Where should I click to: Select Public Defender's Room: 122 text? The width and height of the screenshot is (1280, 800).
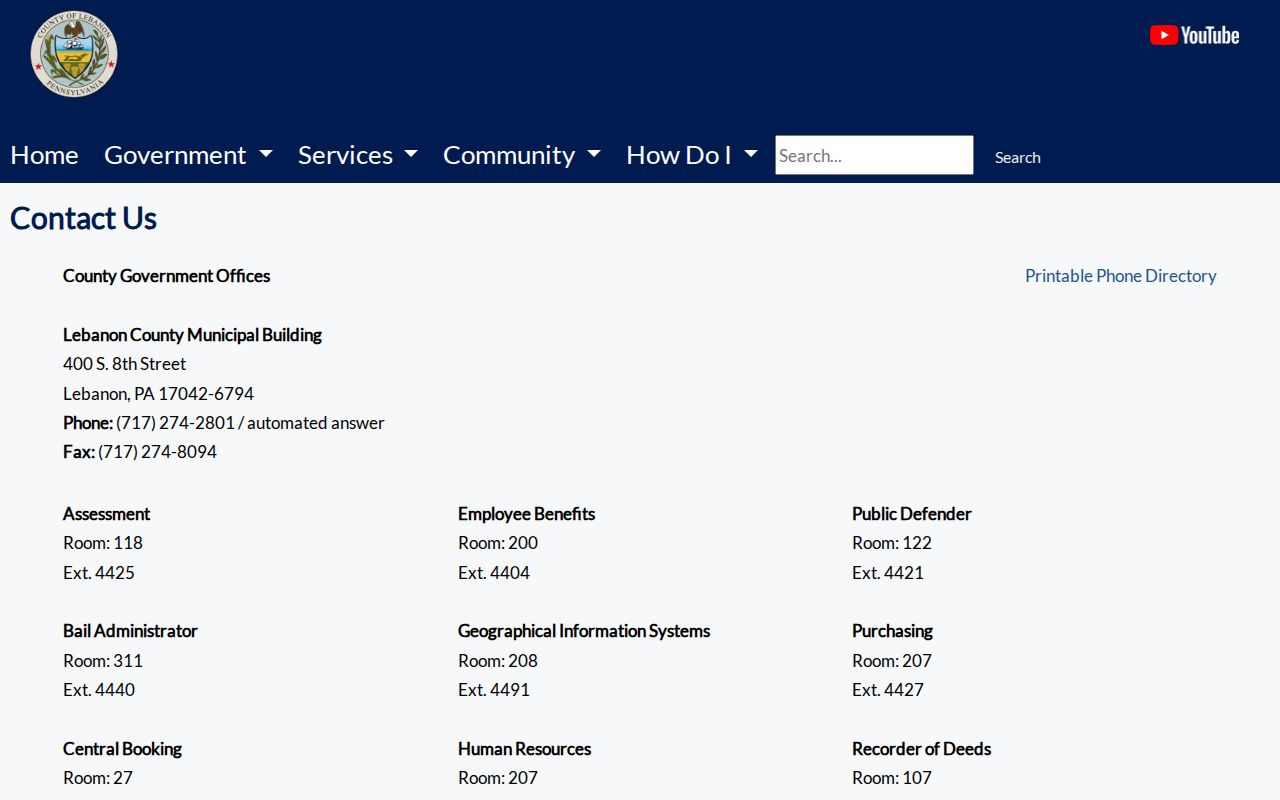pos(892,543)
